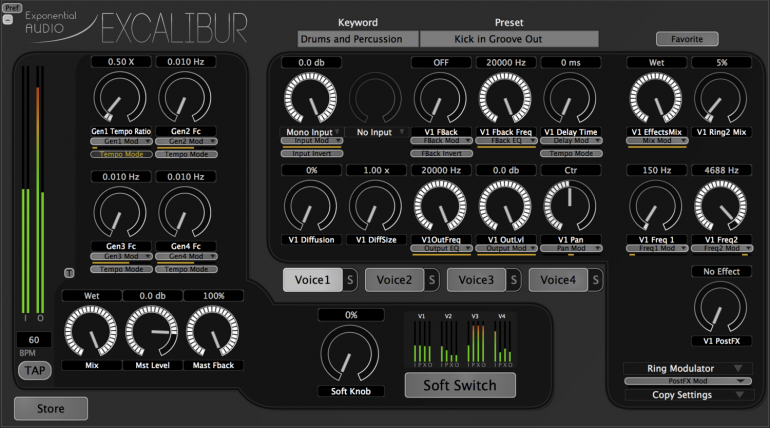Mark preset with the Favorite button
770x428 pixels.
pos(687,39)
